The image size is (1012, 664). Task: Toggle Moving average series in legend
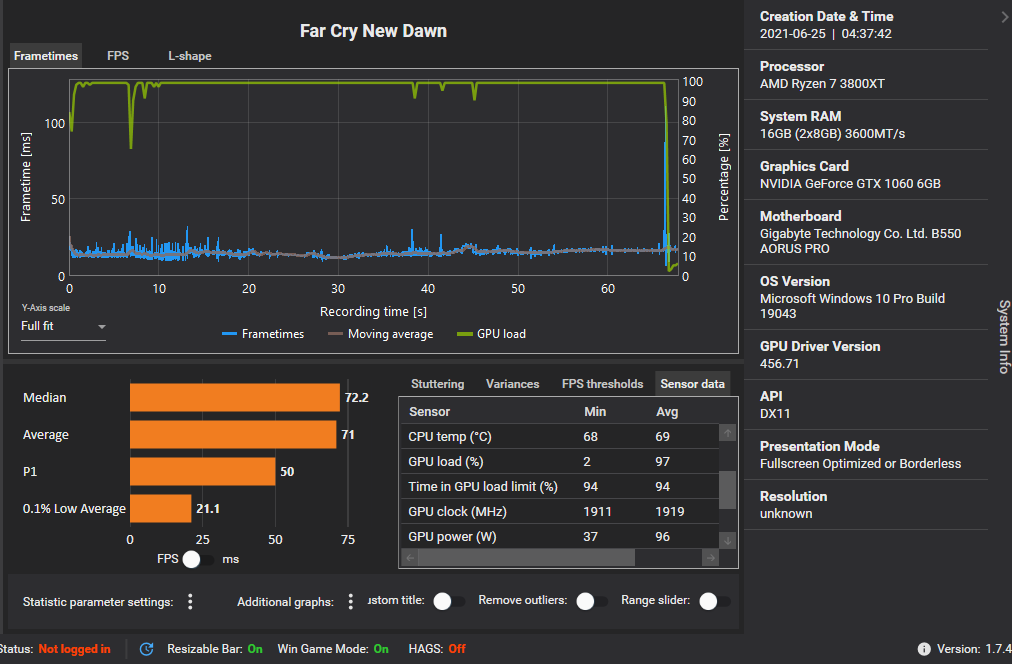click(x=381, y=334)
